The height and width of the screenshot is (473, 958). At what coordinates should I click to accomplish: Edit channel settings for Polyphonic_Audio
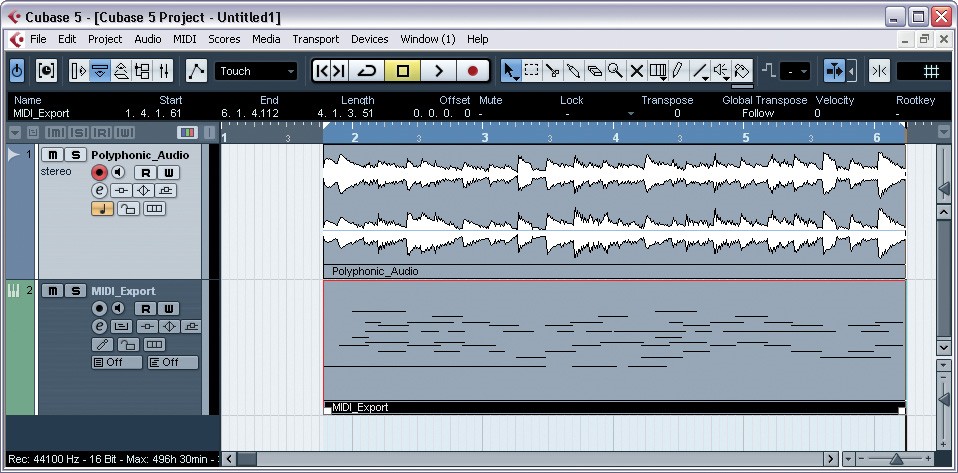coord(99,191)
